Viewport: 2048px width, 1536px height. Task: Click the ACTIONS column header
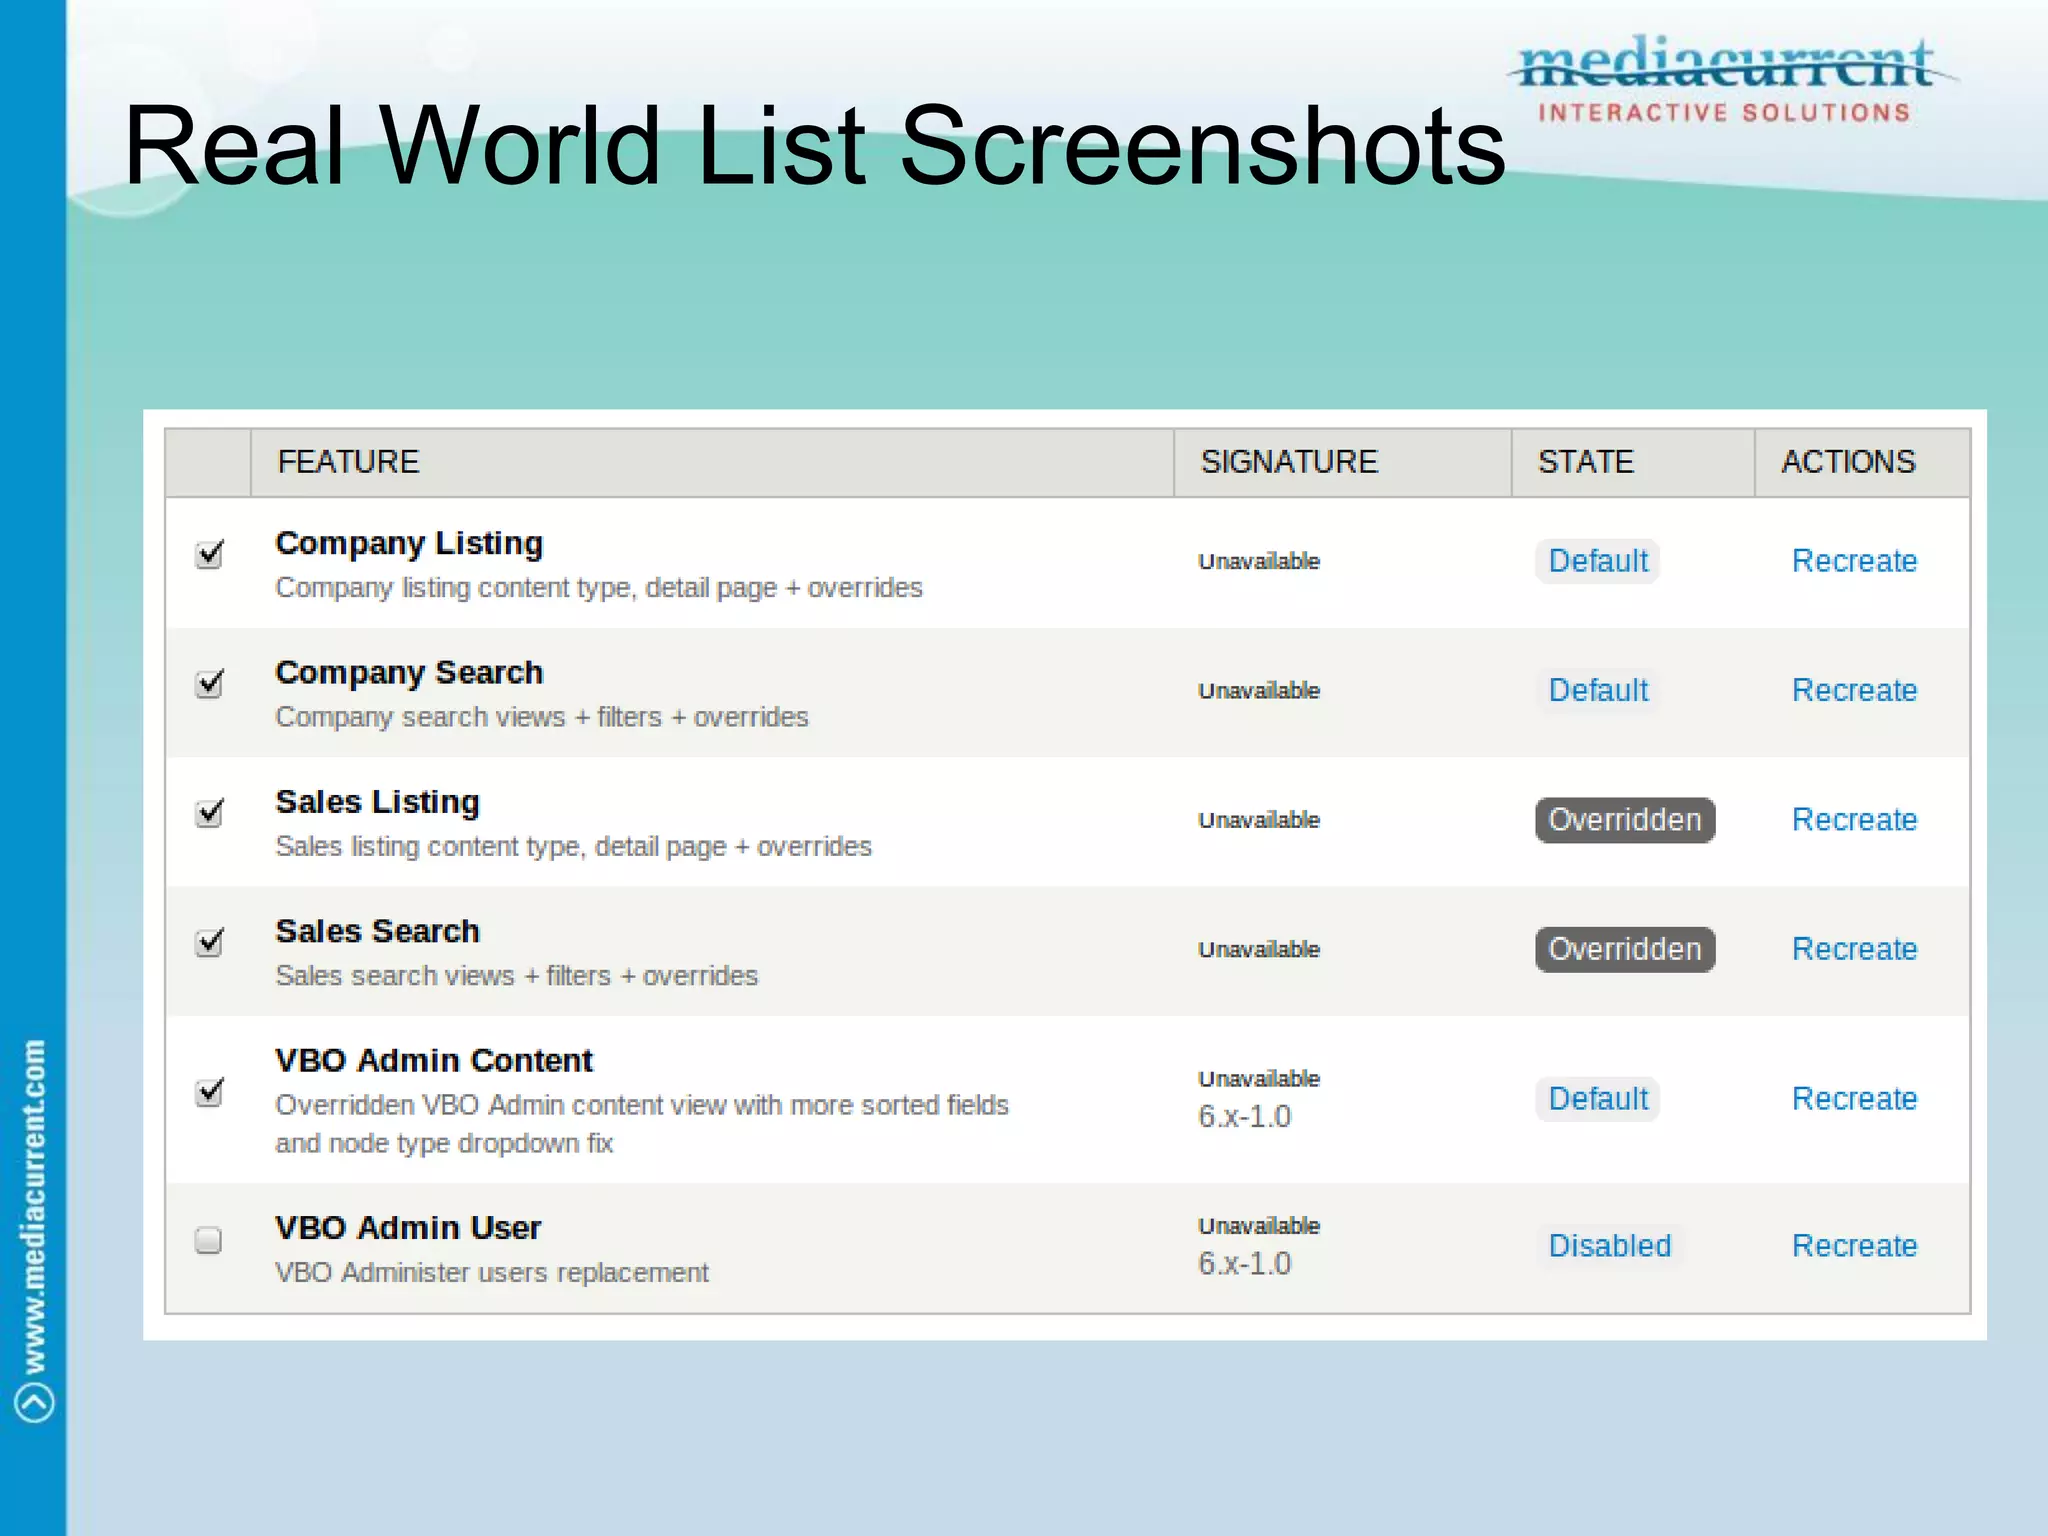coord(1862,462)
